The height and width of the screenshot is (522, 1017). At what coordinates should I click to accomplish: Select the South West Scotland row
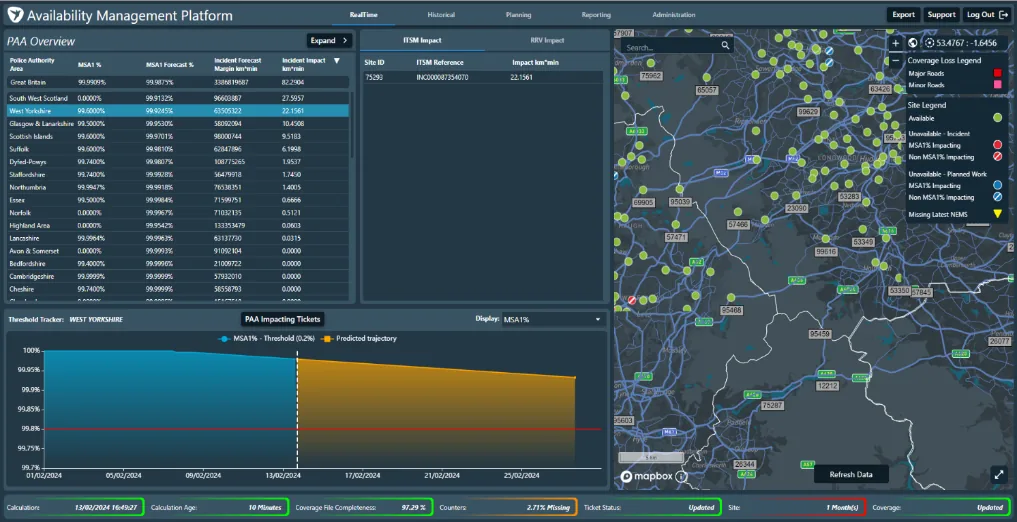click(x=178, y=99)
